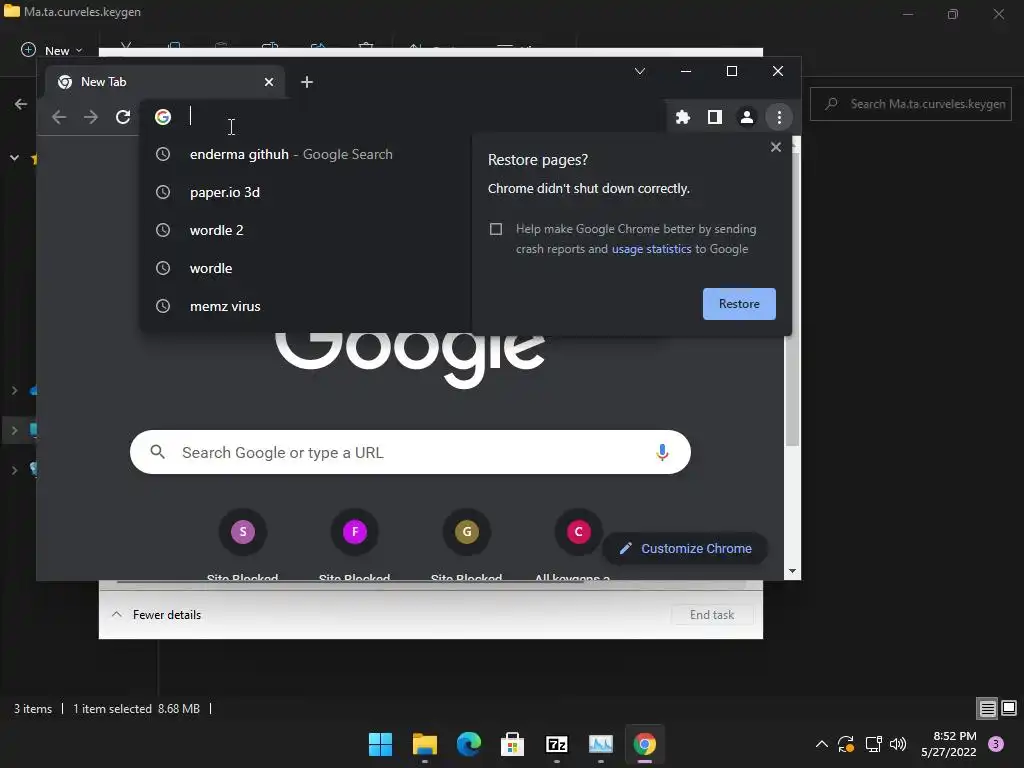Viewport: 1024px width, 768px height.
Task: Click the Restore button
Action: (x=739, y=304)
